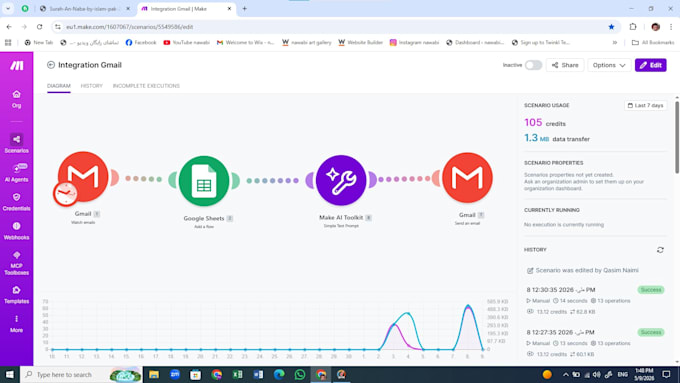Open Credentials in the sidebar
Screen dimensions: 680x383
coord(16,202)
